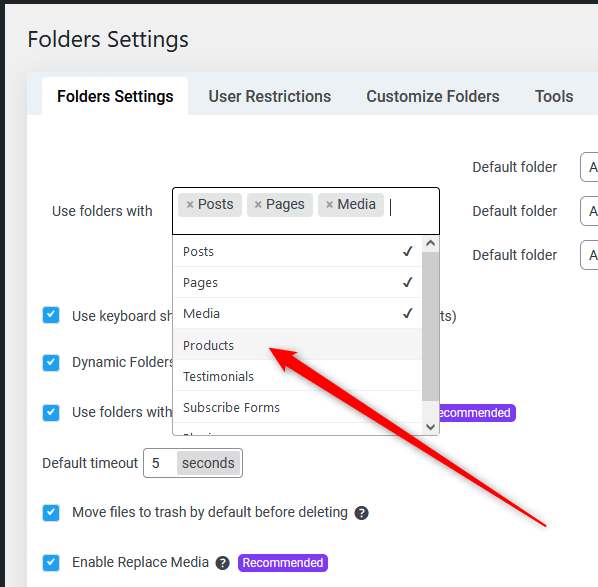Open help icon beside Enable Replace Media
598x587 pixels.
222,563
